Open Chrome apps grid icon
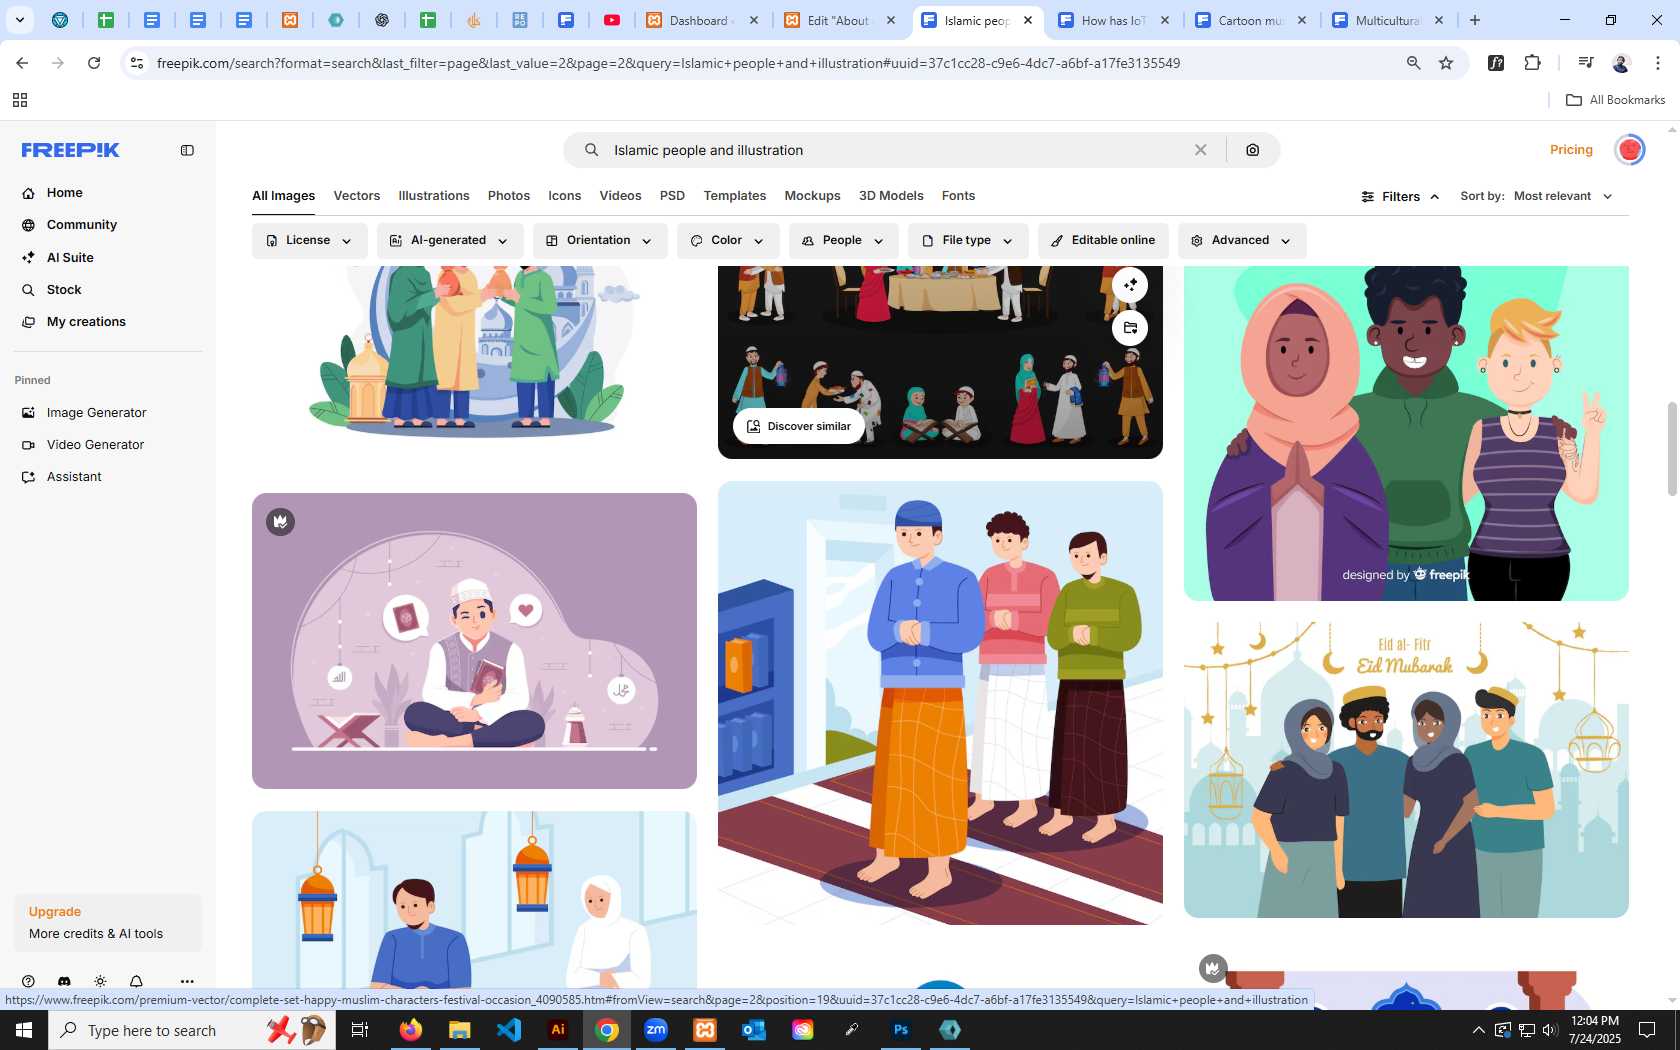This screenshot has height=1050, width=1680. tap(20, 100)
